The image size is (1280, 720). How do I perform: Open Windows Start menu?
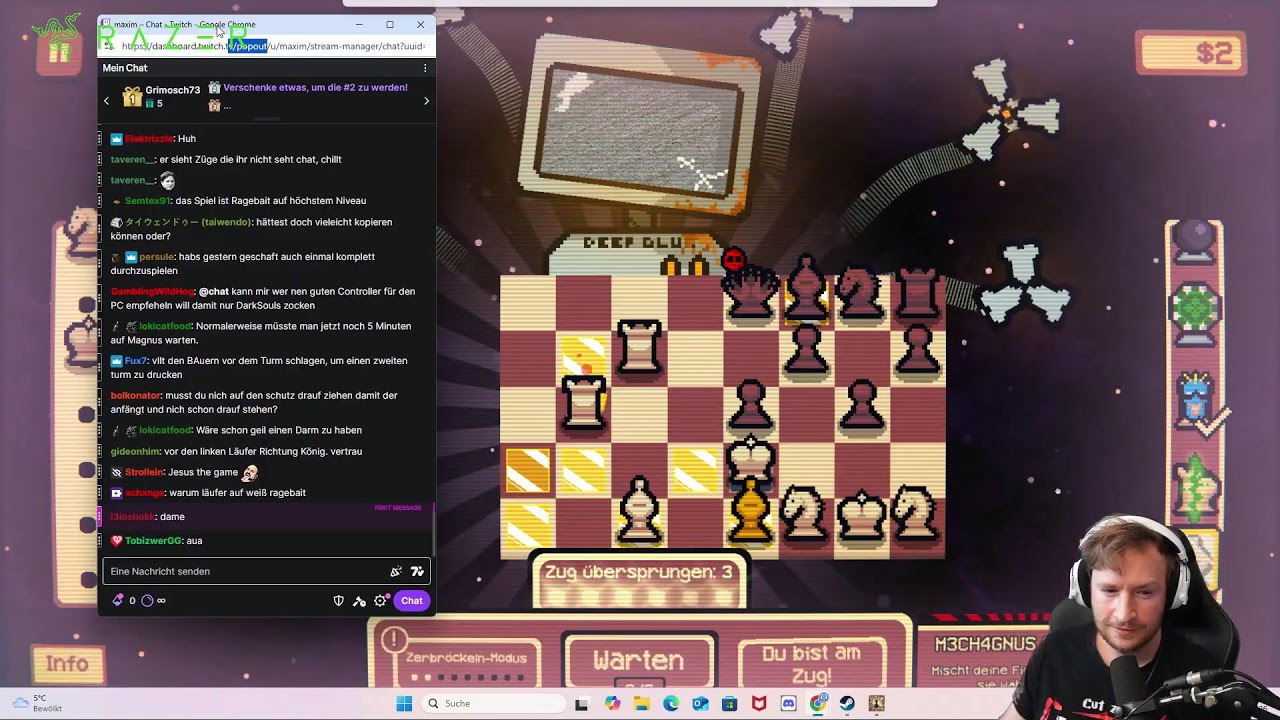pyautogui.click(x=404, y=703)
